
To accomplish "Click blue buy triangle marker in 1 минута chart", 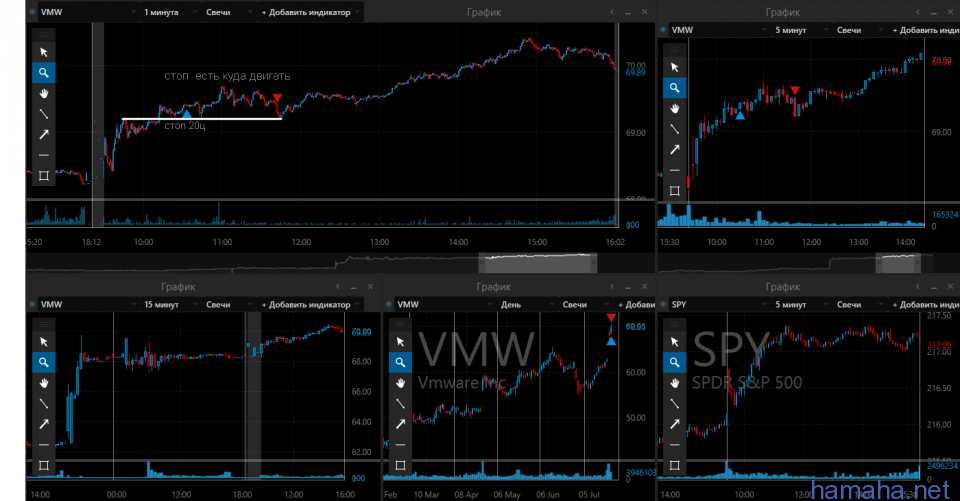I will coord(187,113).
